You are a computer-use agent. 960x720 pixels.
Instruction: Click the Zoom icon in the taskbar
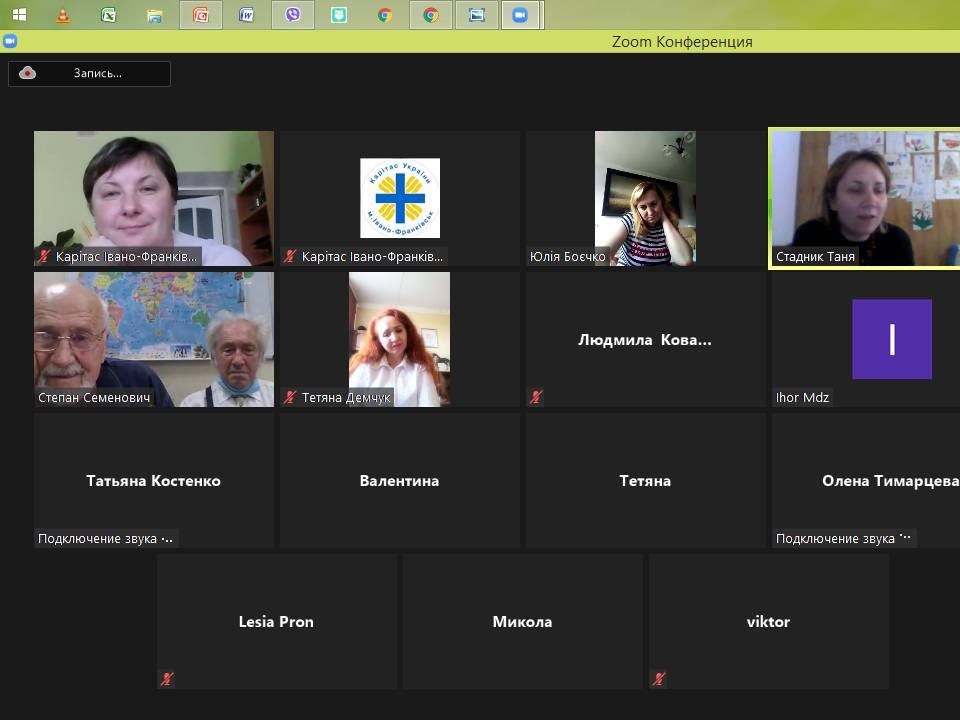click(x=519, y=15)
